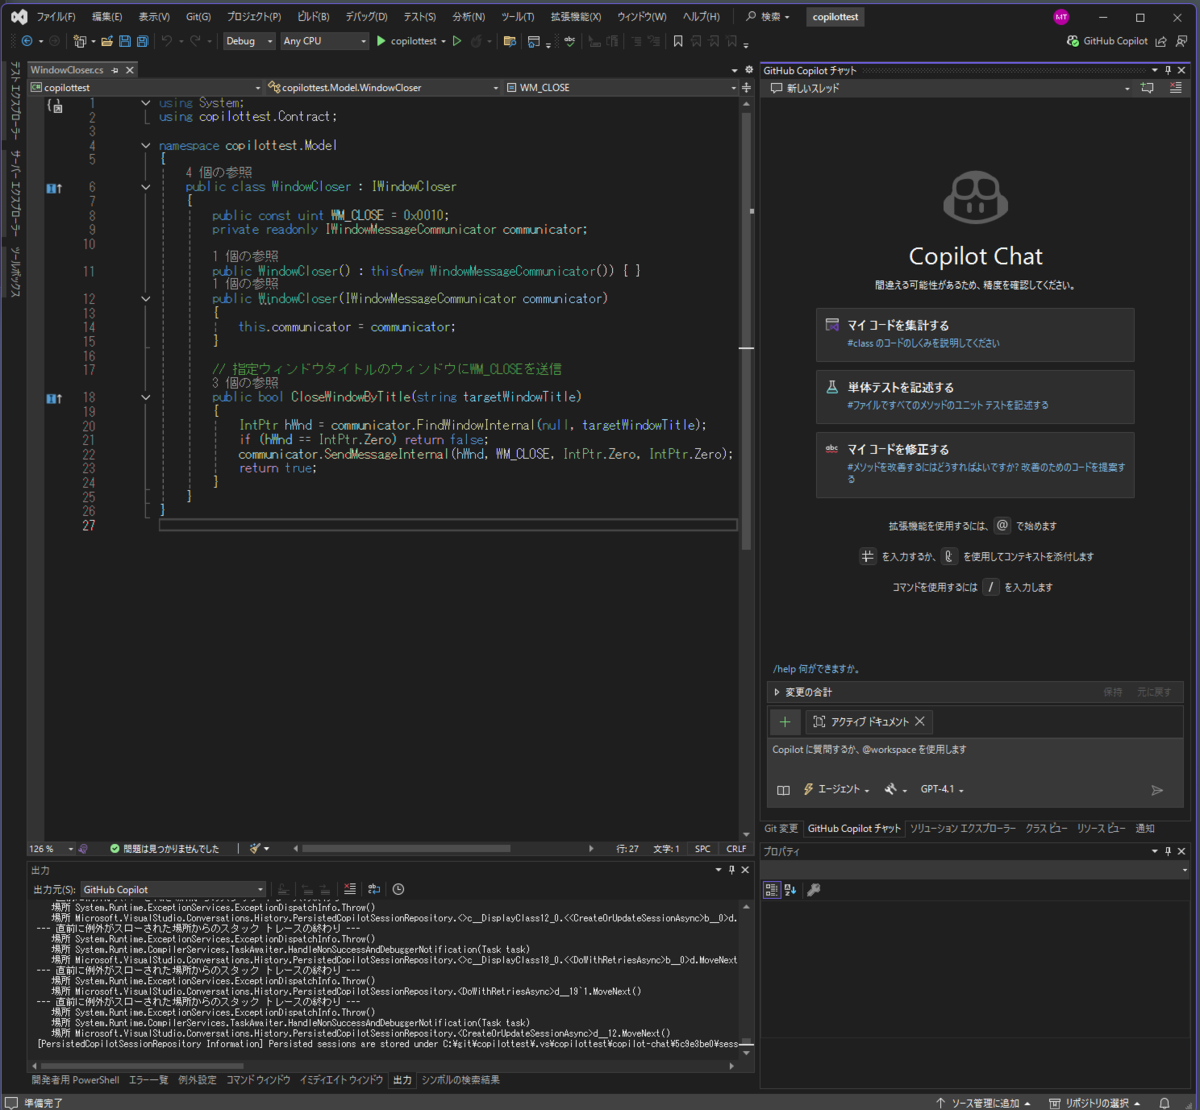Collapse the namespace copilottest.Model block

tap(146, 145)
